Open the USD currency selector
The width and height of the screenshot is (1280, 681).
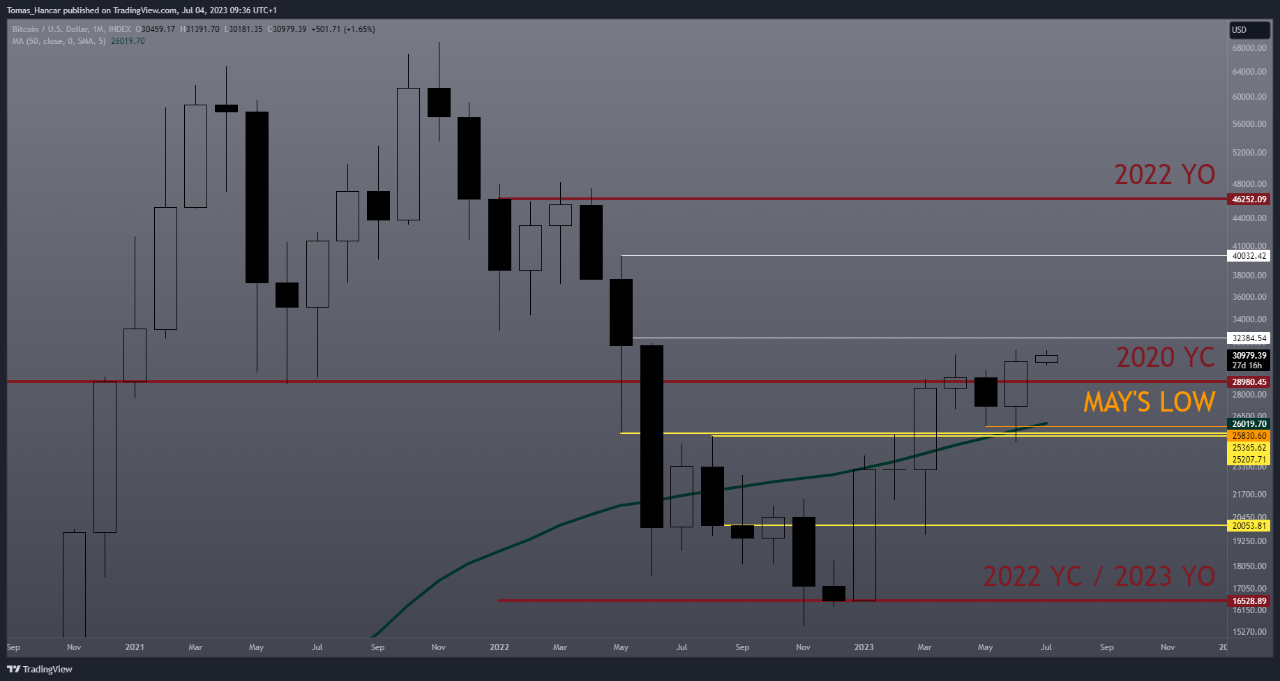pyautogui.click(x=1250, y=30)
